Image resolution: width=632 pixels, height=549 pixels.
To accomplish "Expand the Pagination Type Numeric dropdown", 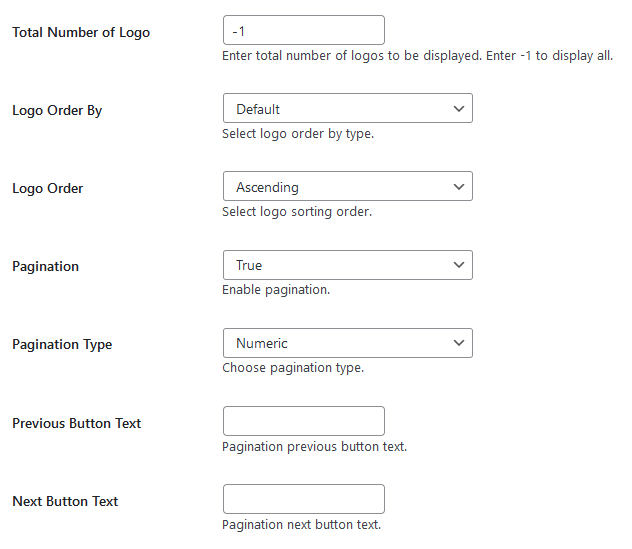I will pos(347,343).
